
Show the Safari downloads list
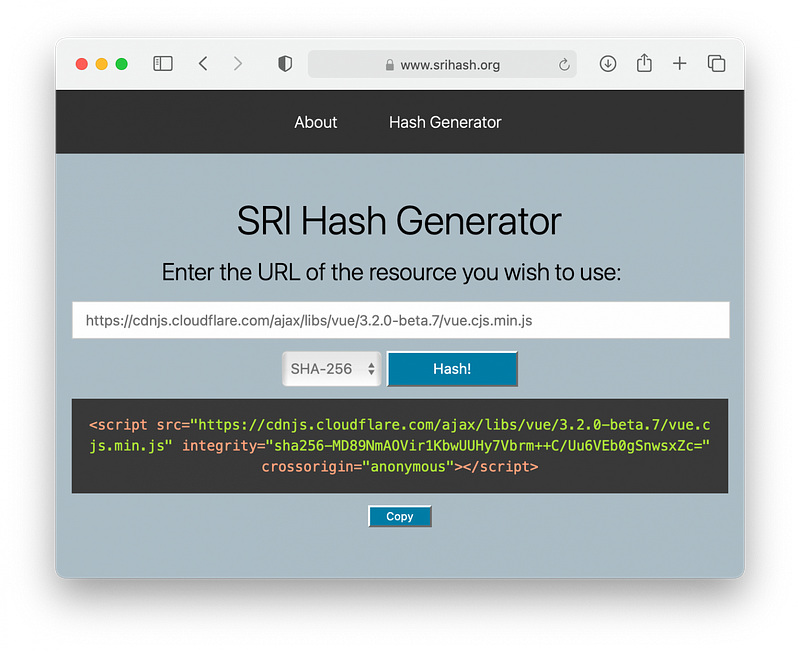pos(608,64)
